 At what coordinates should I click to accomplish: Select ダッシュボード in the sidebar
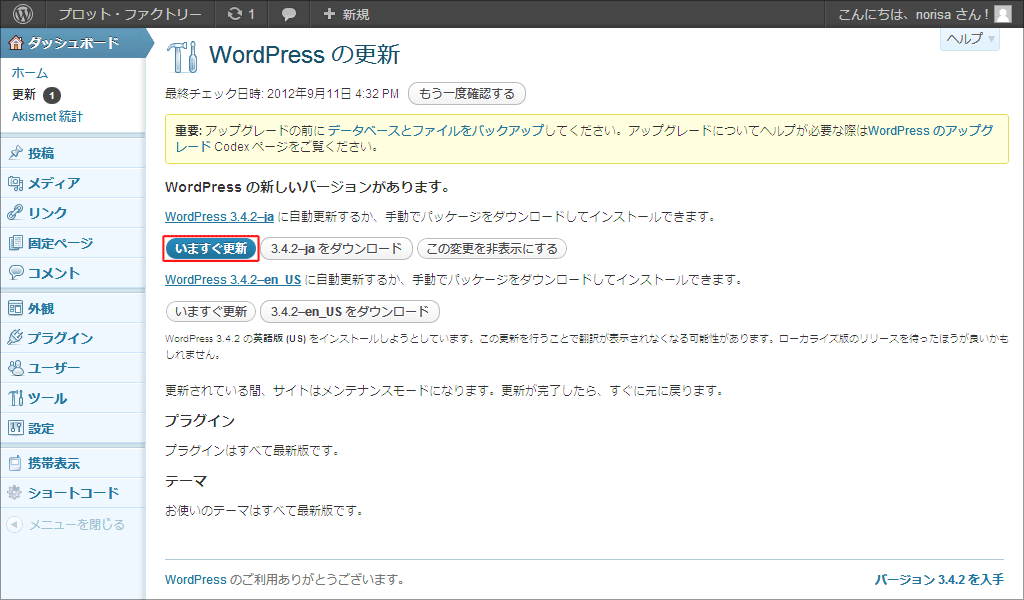click(73, 43)
